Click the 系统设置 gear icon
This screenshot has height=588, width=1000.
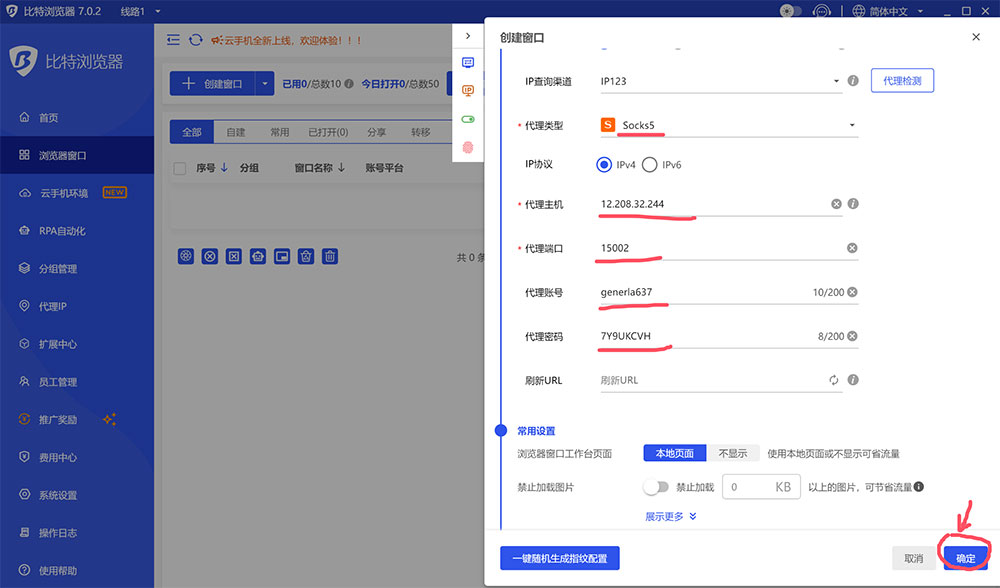24,494
